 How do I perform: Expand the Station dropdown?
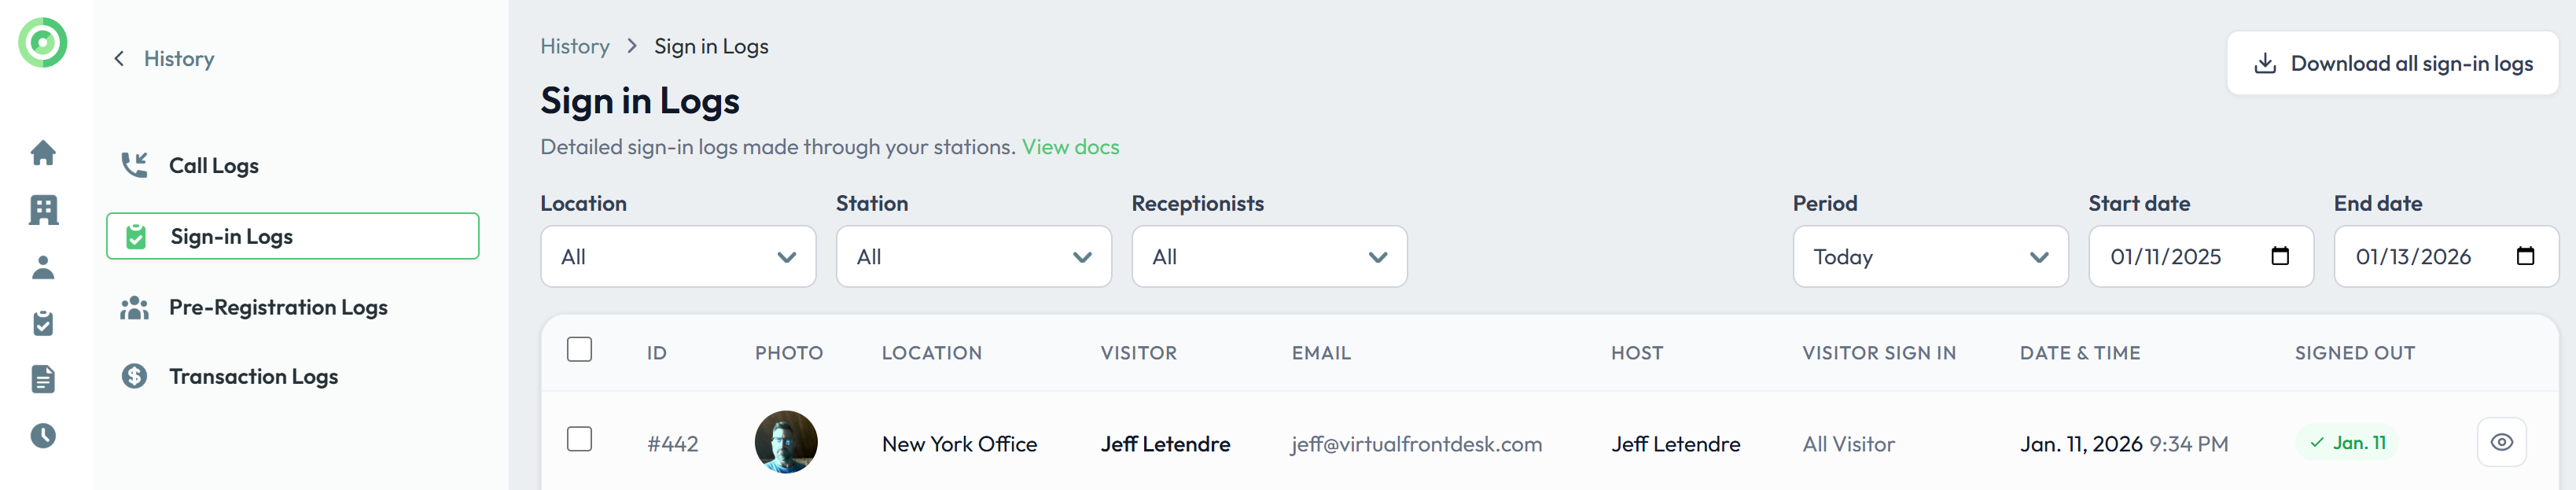pos(973,256)
